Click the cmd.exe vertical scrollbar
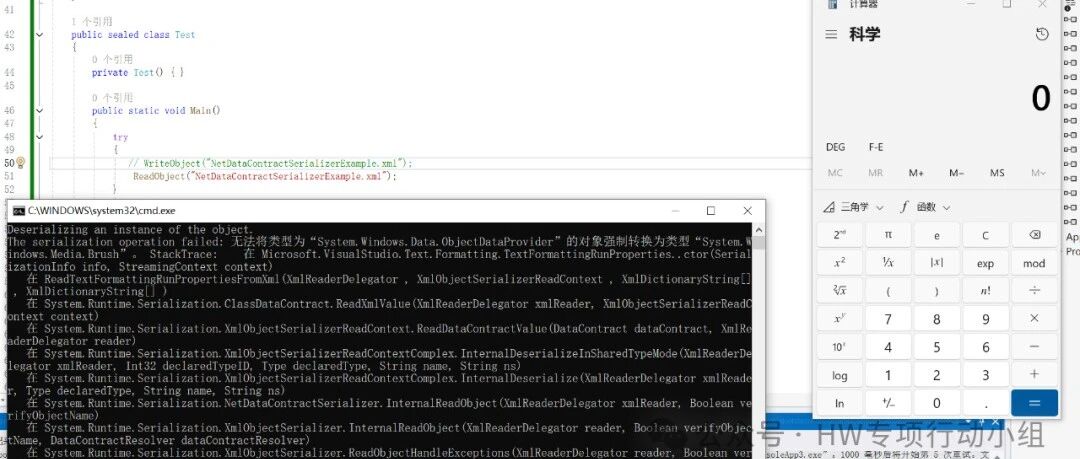This screenshot has height=459, width=1080. (x=758, y=340)
